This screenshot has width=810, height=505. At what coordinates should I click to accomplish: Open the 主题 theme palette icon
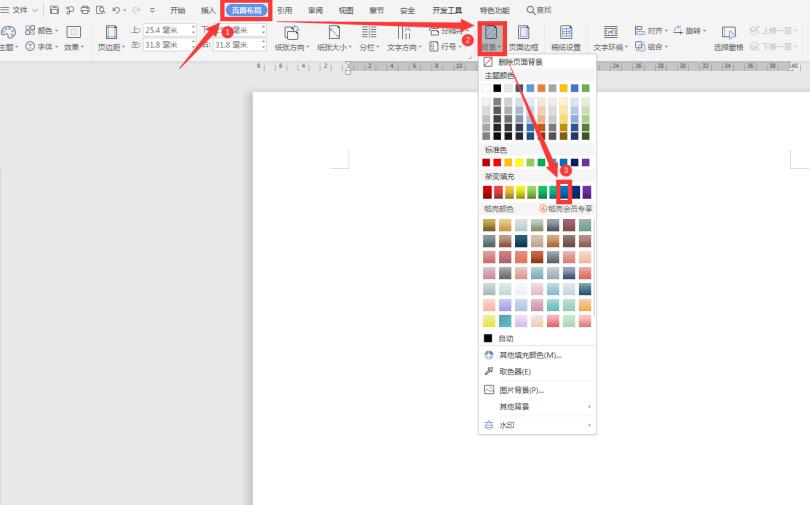(8, 33)
